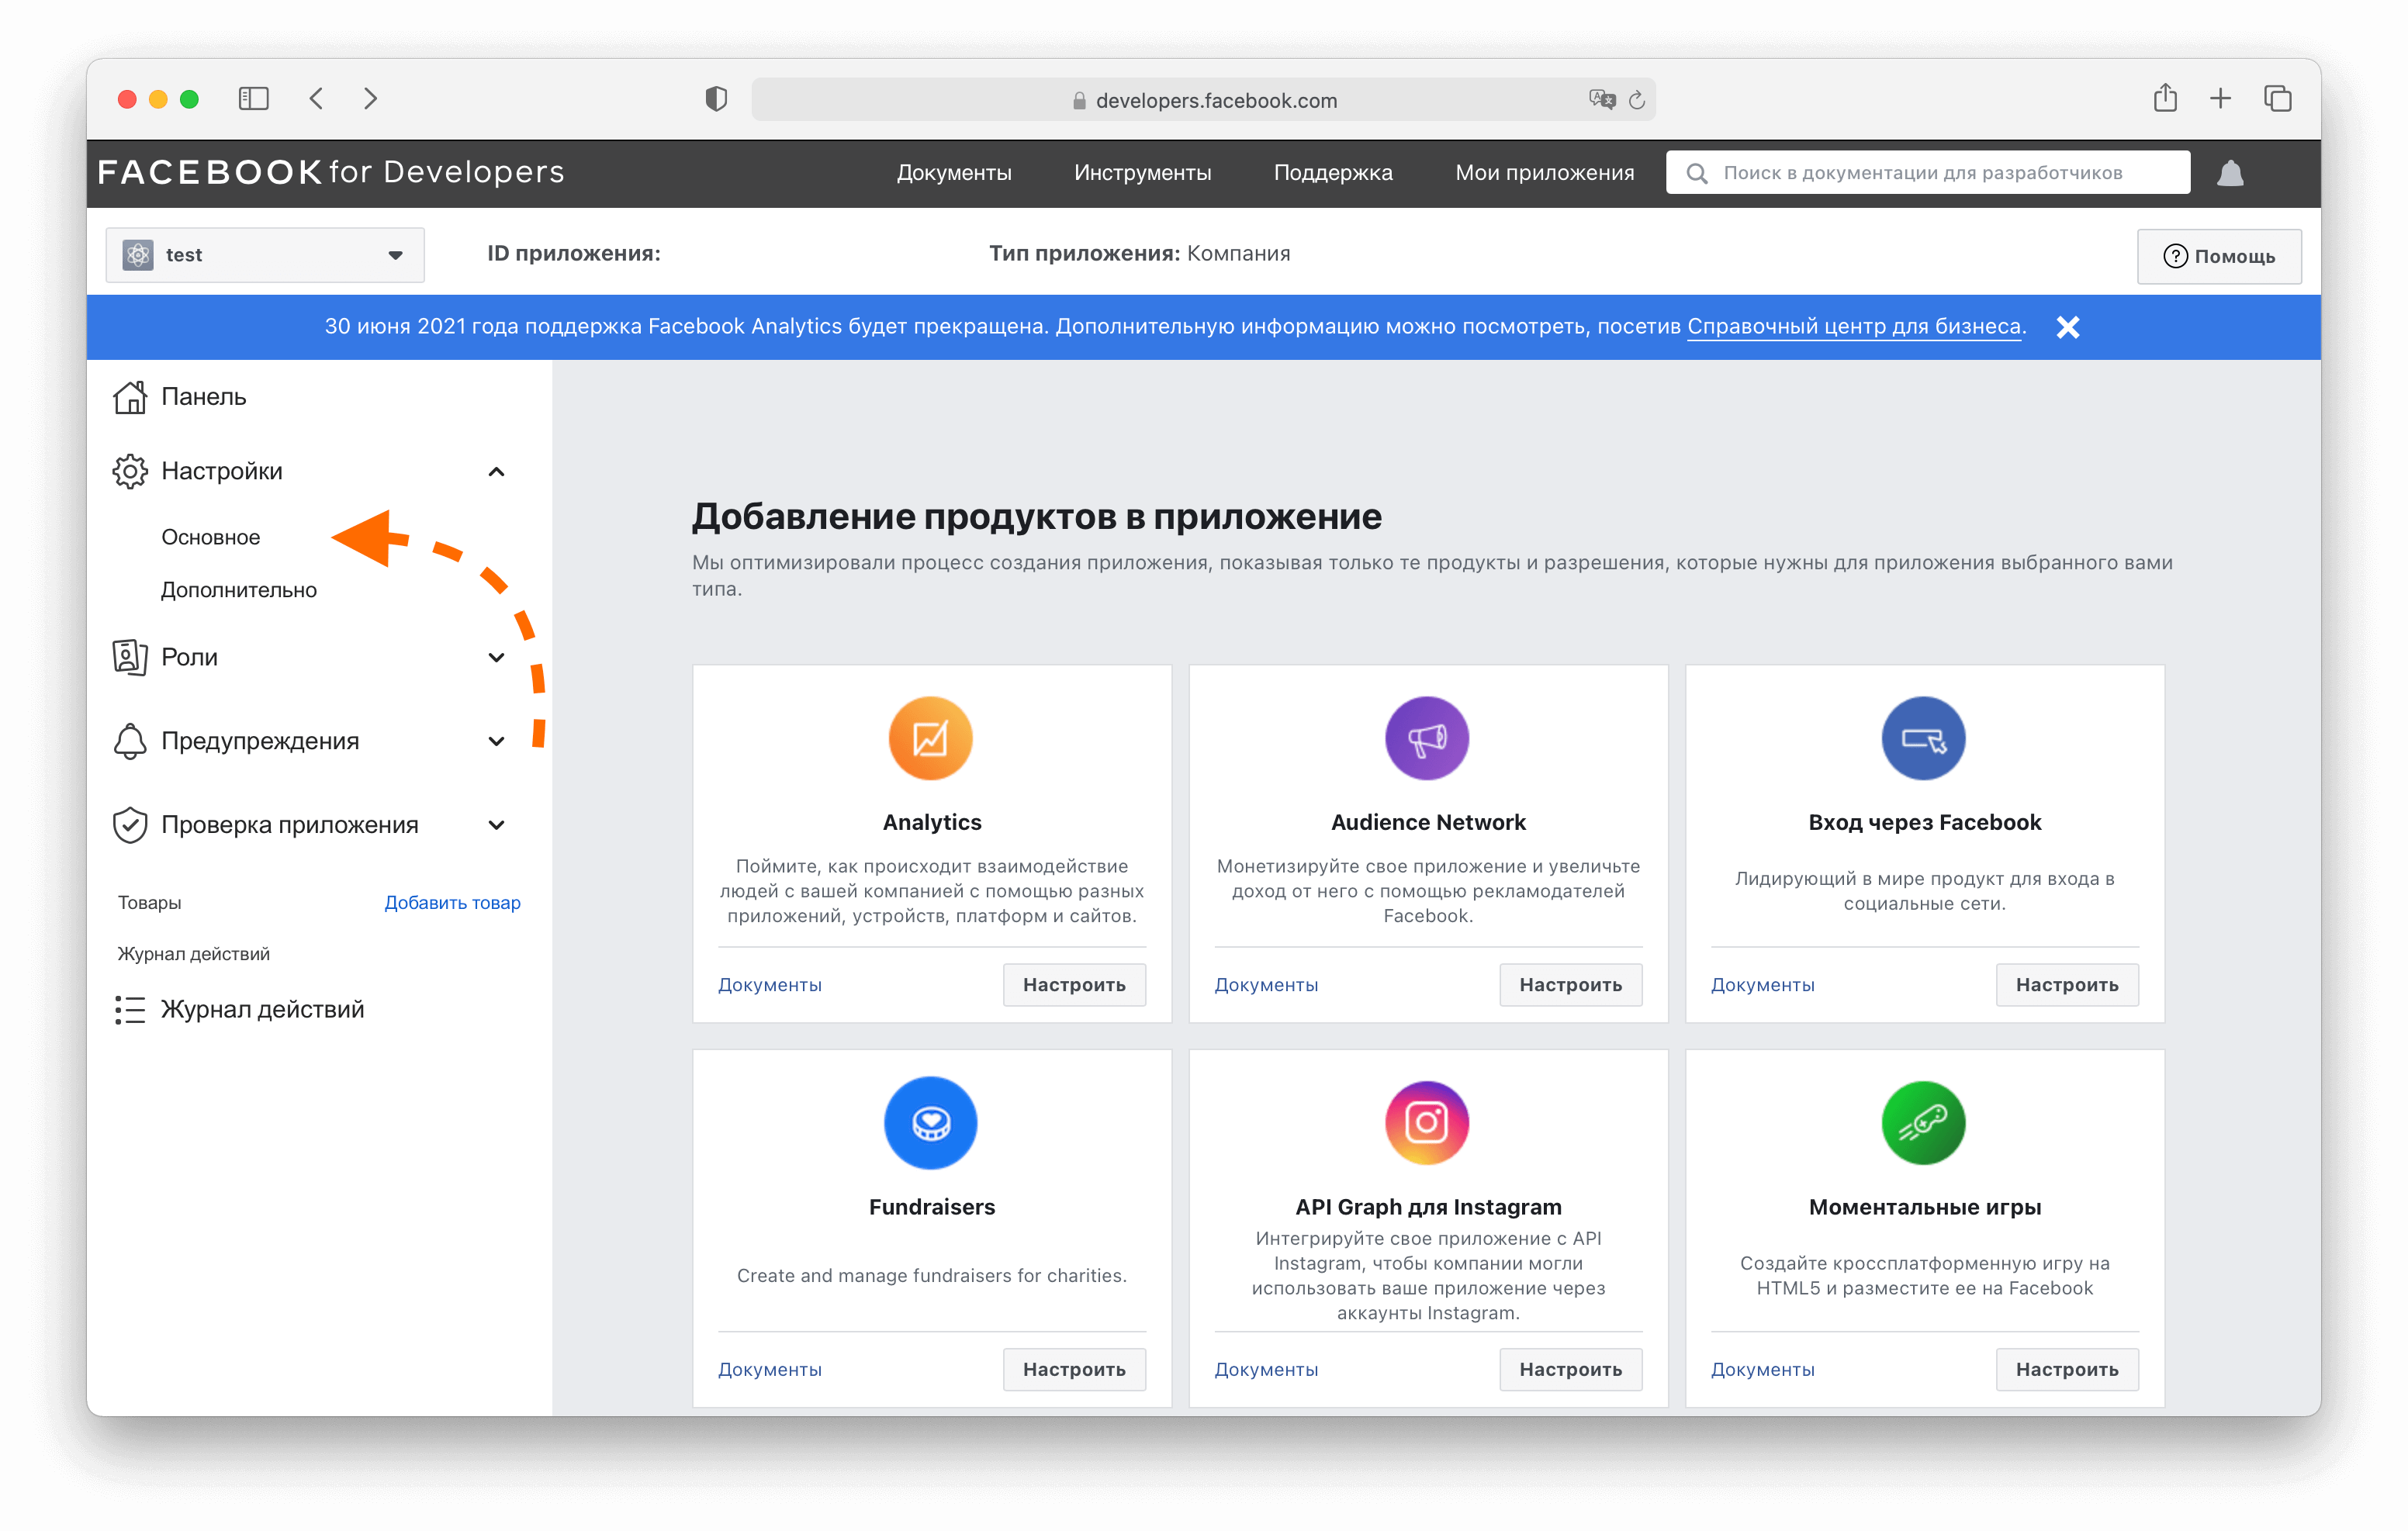The width and height of the screenshot is (2408, 1531).
Task: Open the Панель sidebar item
Action: [203, 397]
